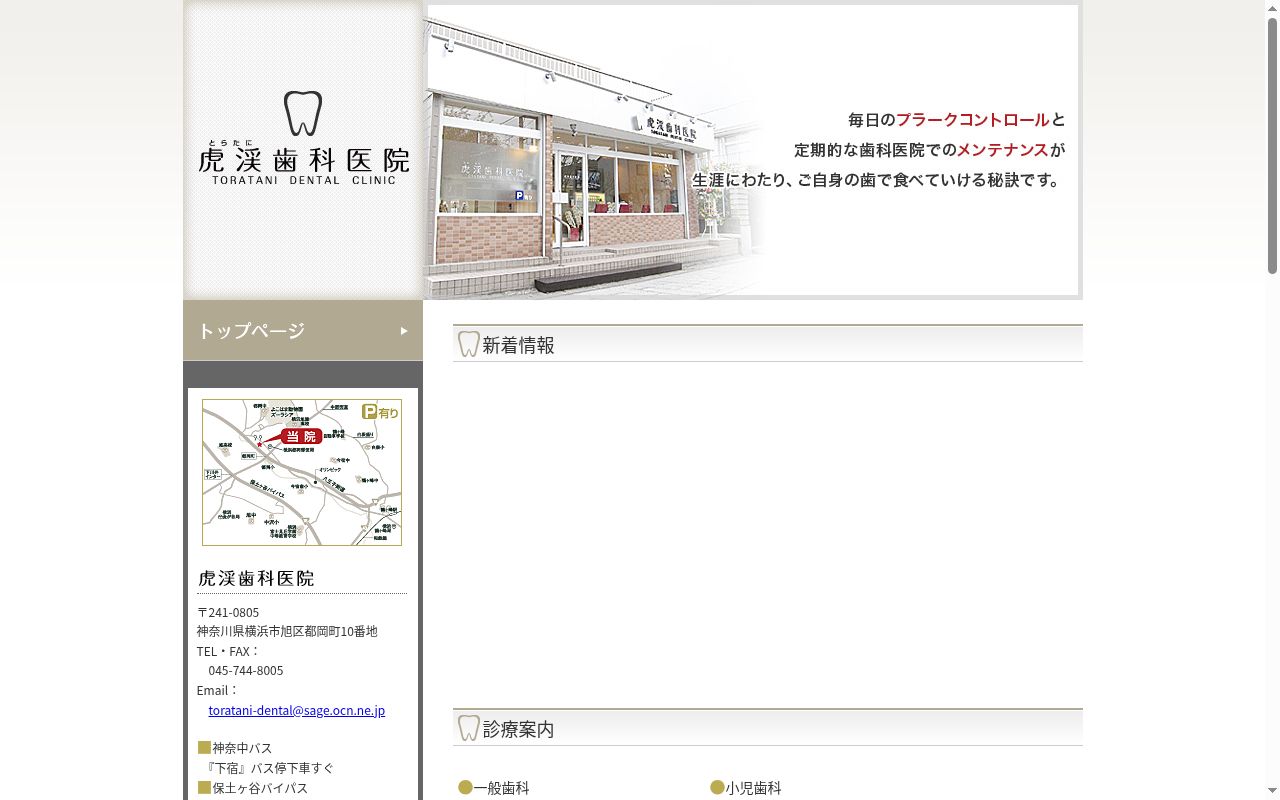Click the プラークコントロール slogan line
Screen dimensions: 1280x800
click(957, 120)
